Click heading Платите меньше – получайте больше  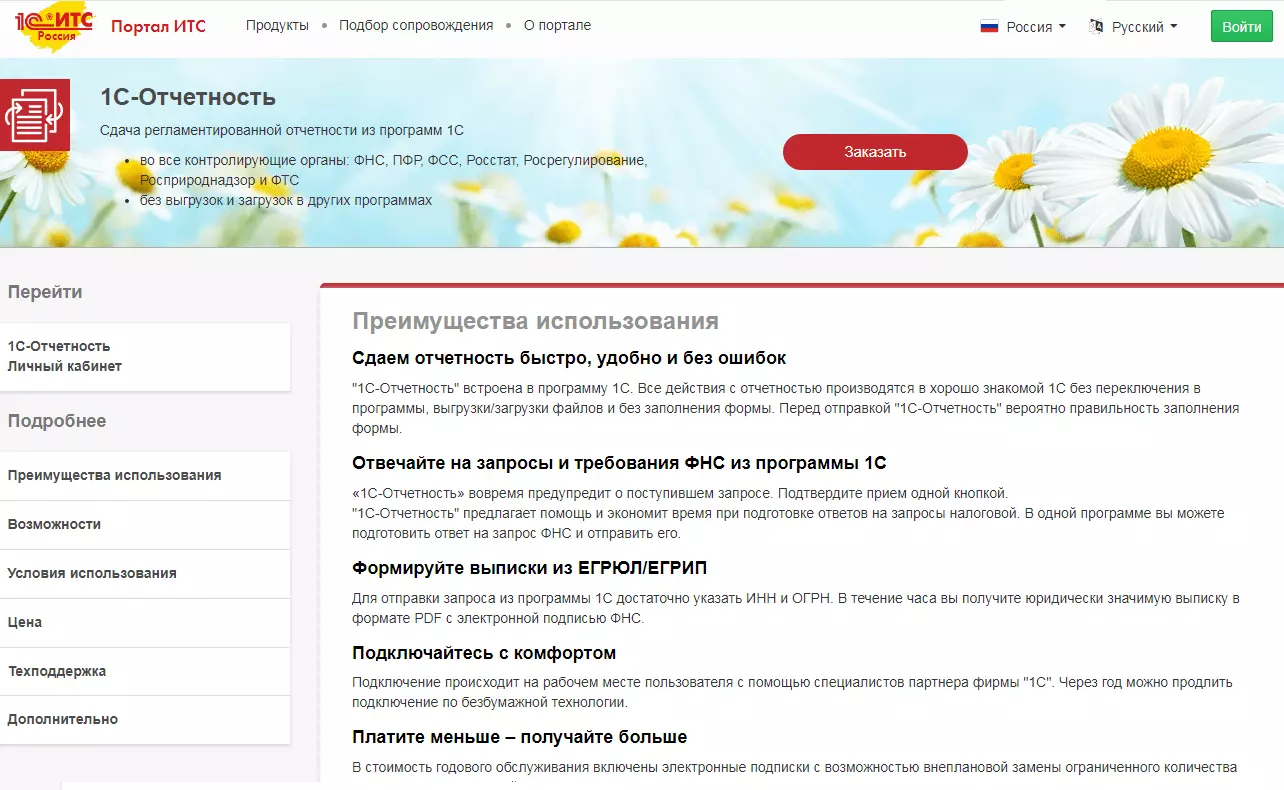click(x=519, y=737)
